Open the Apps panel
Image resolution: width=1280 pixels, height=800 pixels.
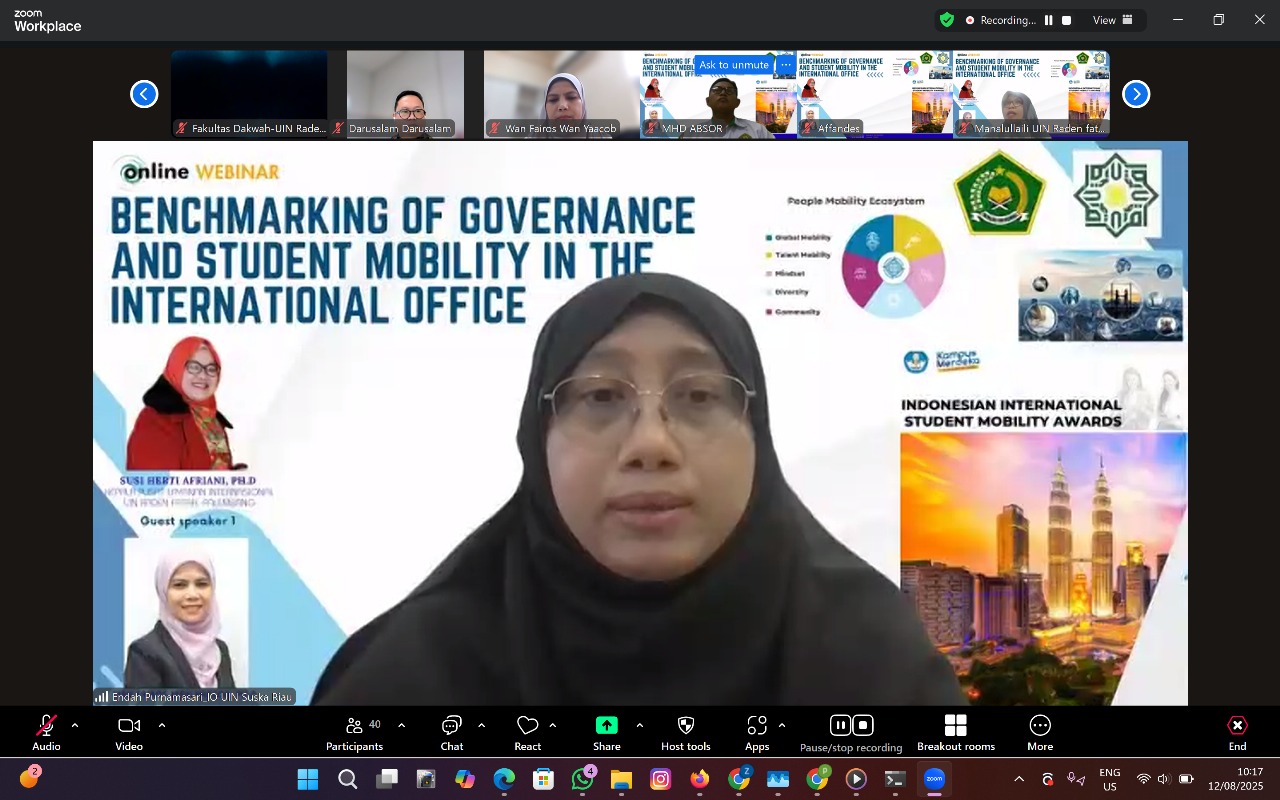[x=757, y=732]
